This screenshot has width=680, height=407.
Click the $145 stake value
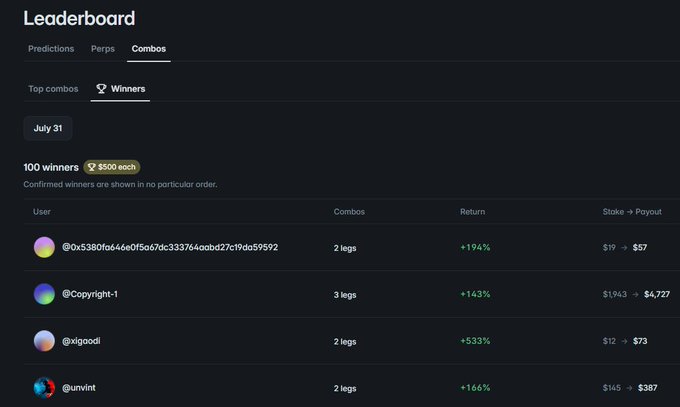[611, 388]
